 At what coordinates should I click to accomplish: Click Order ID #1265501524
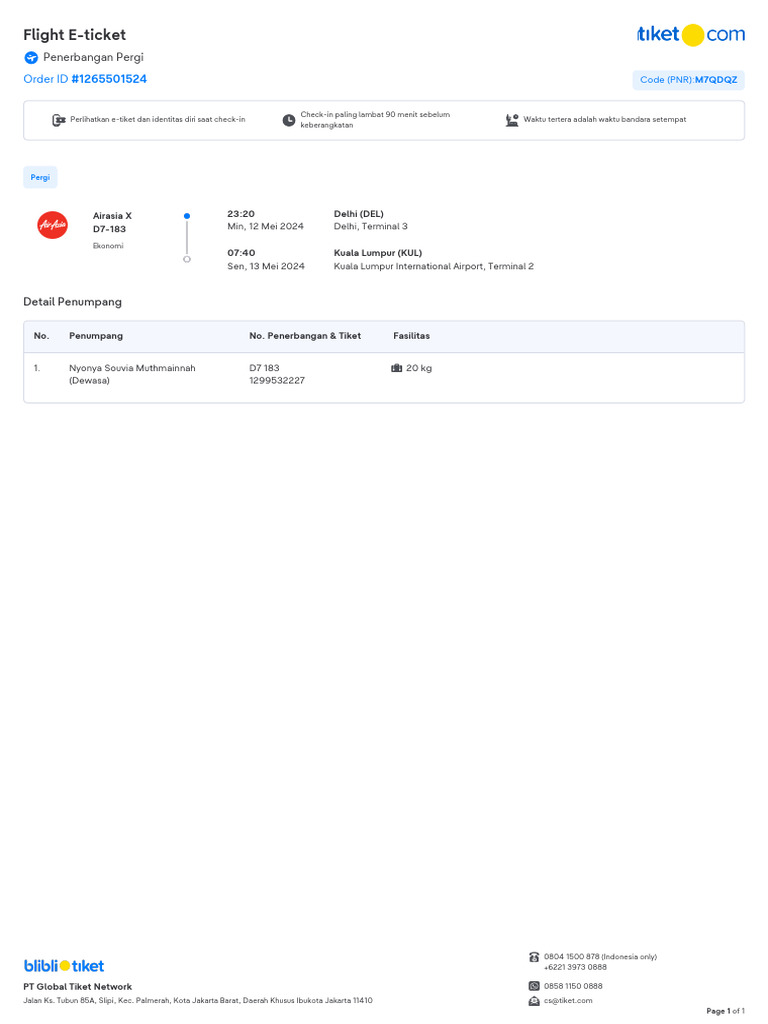[85, 79]
